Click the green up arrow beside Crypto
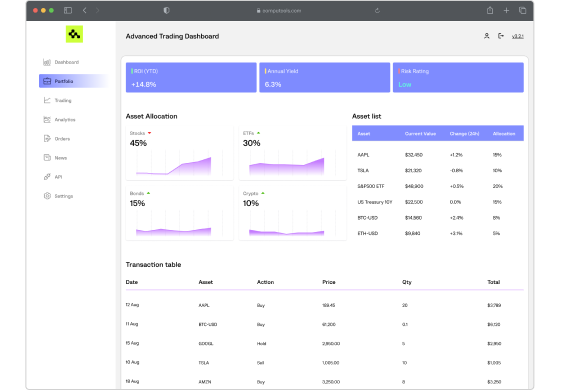561x390 pixels. pos(263,193)
